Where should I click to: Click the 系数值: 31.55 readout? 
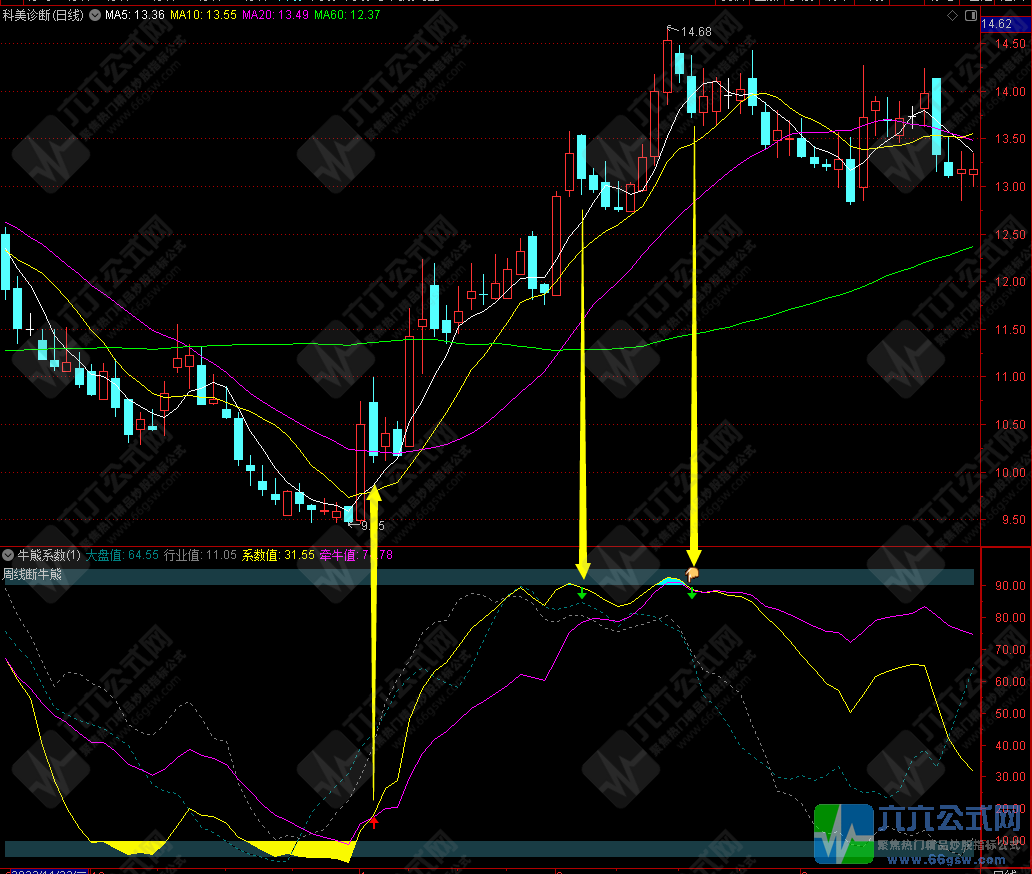(278, 555)
